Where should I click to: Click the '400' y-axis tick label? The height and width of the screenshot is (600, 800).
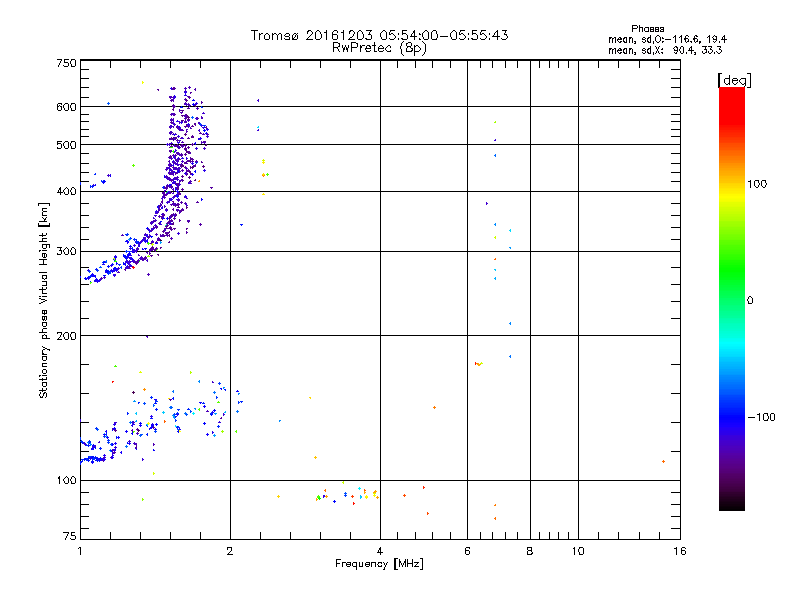pos(66,191)
